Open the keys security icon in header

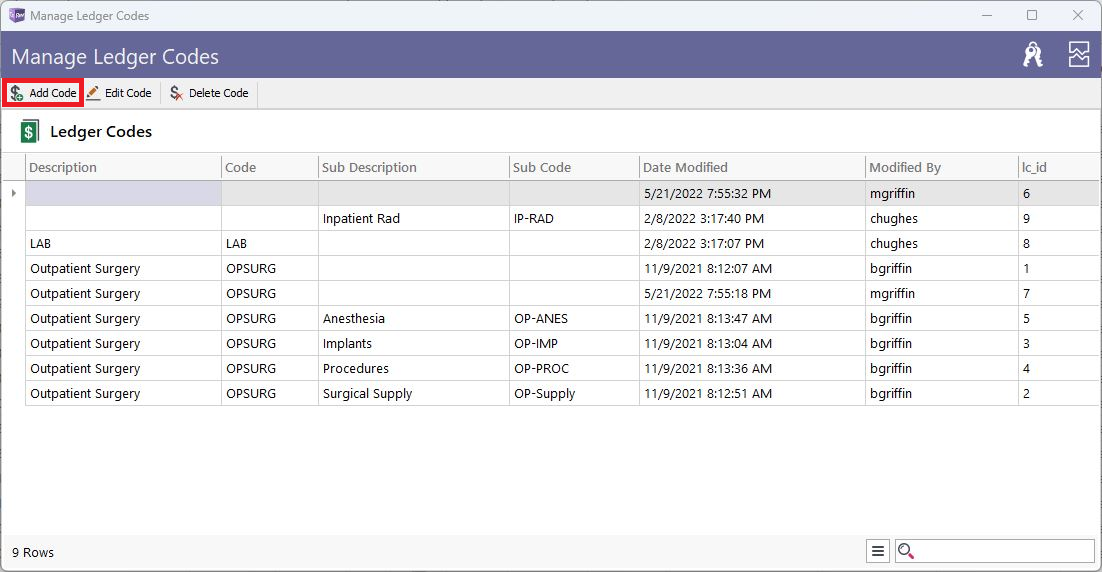tap(1032, 55)
